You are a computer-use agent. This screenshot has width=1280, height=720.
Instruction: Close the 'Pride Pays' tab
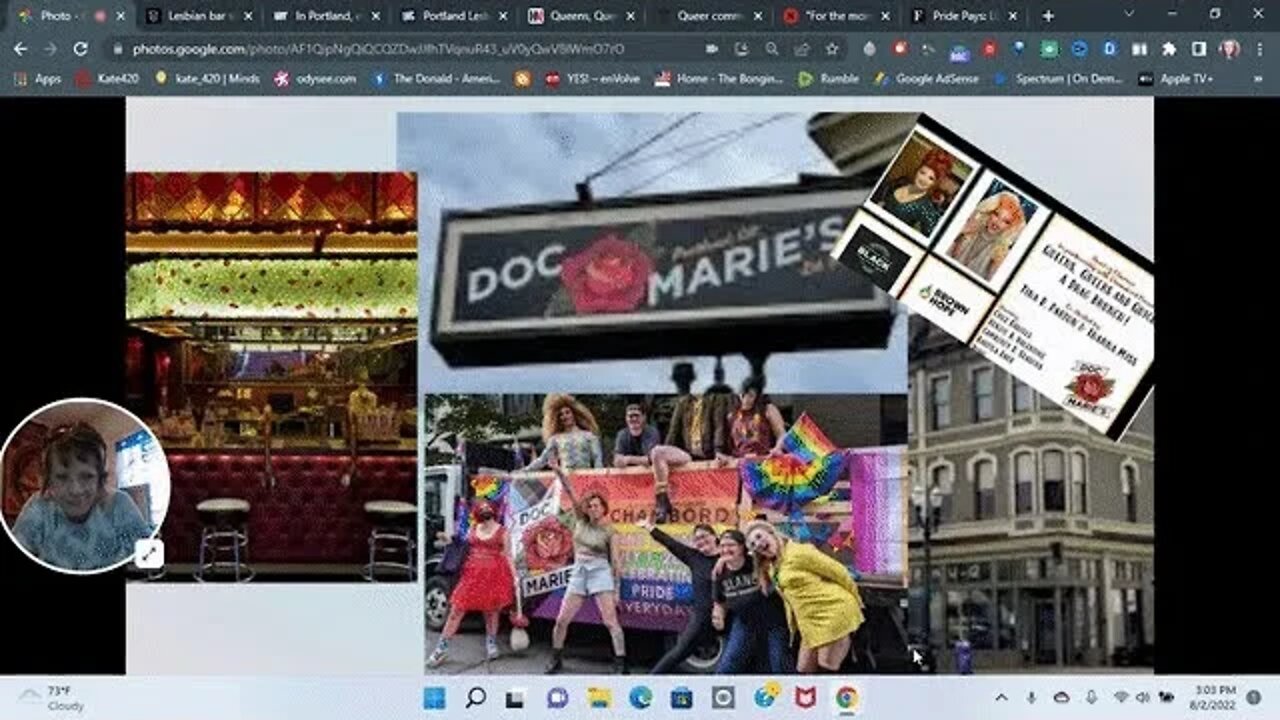(1014, 16)
